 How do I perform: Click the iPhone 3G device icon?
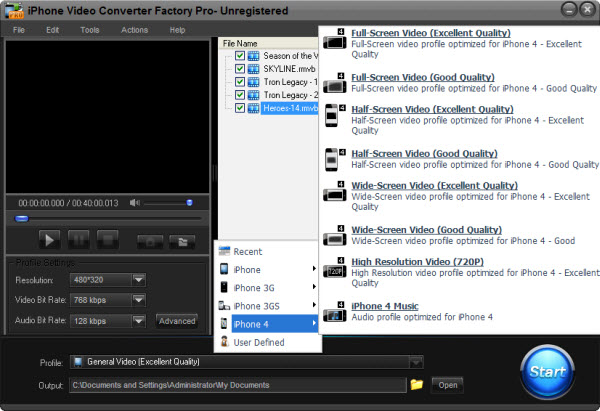click(x=224, y=287)
